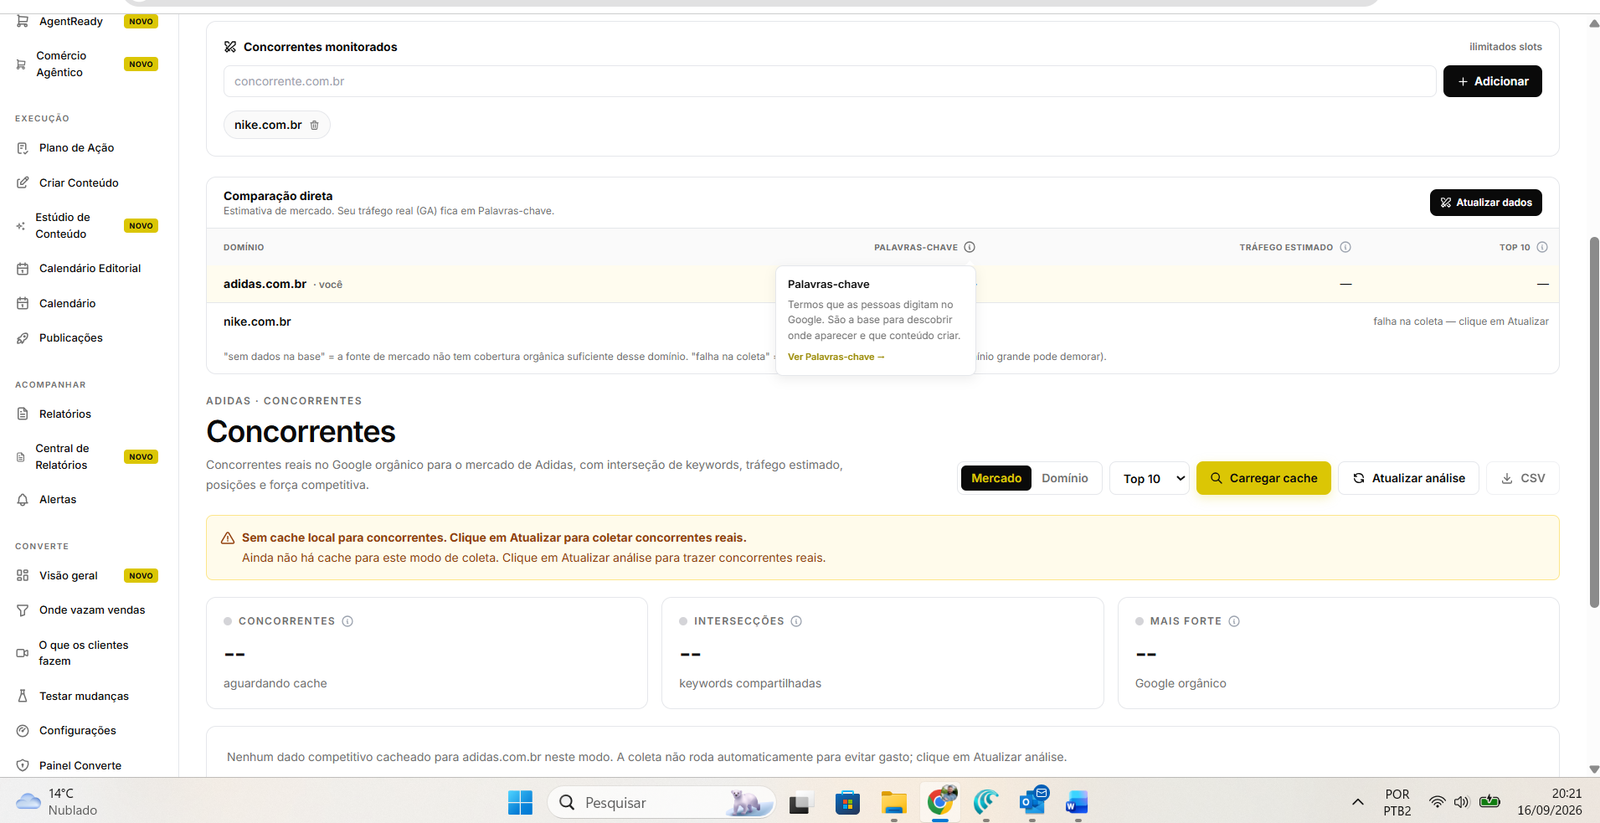This screenshot has width=1600, height=823.
Task: Follow the Ver Palavras-chave link
Action: click(836, 357)
